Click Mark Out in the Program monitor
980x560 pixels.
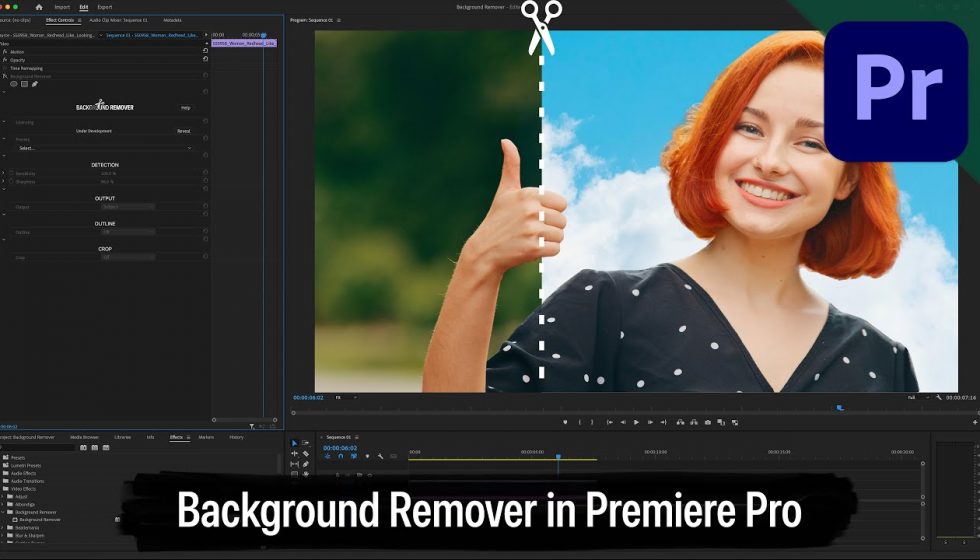pyautogui.click(x=592, y=422)
